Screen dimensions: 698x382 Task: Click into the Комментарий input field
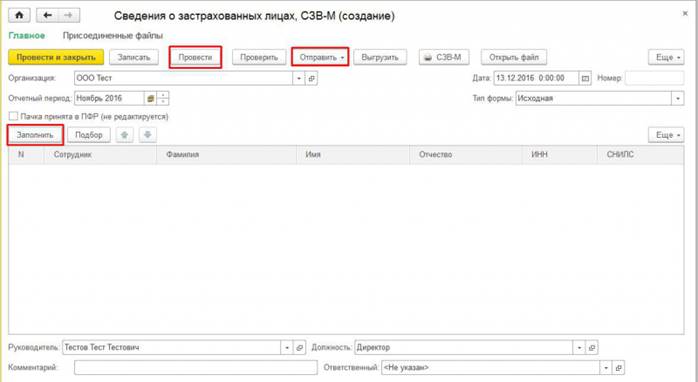pos(196,368)
